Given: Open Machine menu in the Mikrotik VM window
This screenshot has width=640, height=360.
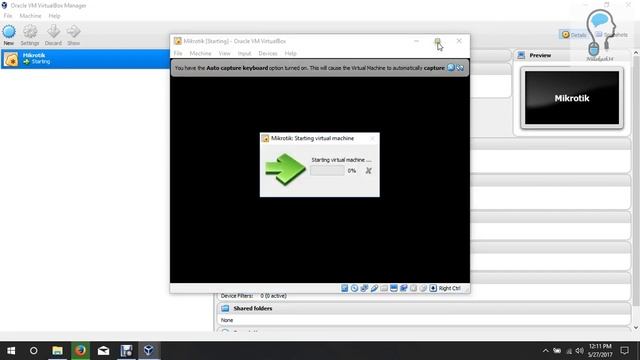Looking at the screenshot, I should tap(200, 53).
